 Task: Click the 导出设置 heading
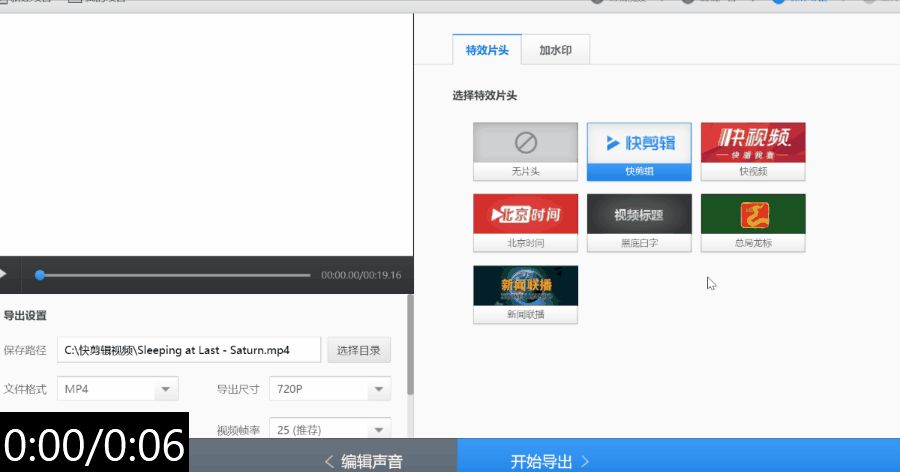point(25,315)
